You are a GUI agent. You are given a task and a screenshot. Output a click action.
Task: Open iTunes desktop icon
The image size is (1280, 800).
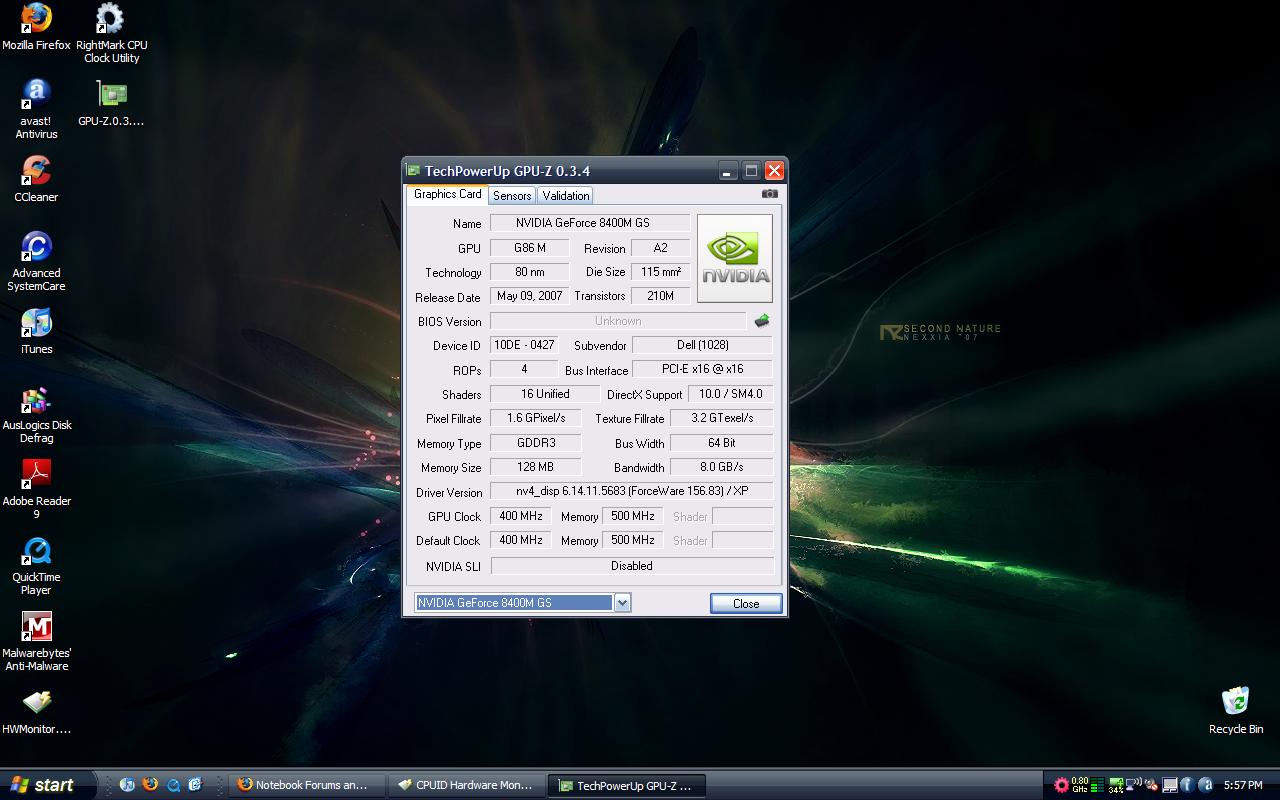(x=36, y=331)
